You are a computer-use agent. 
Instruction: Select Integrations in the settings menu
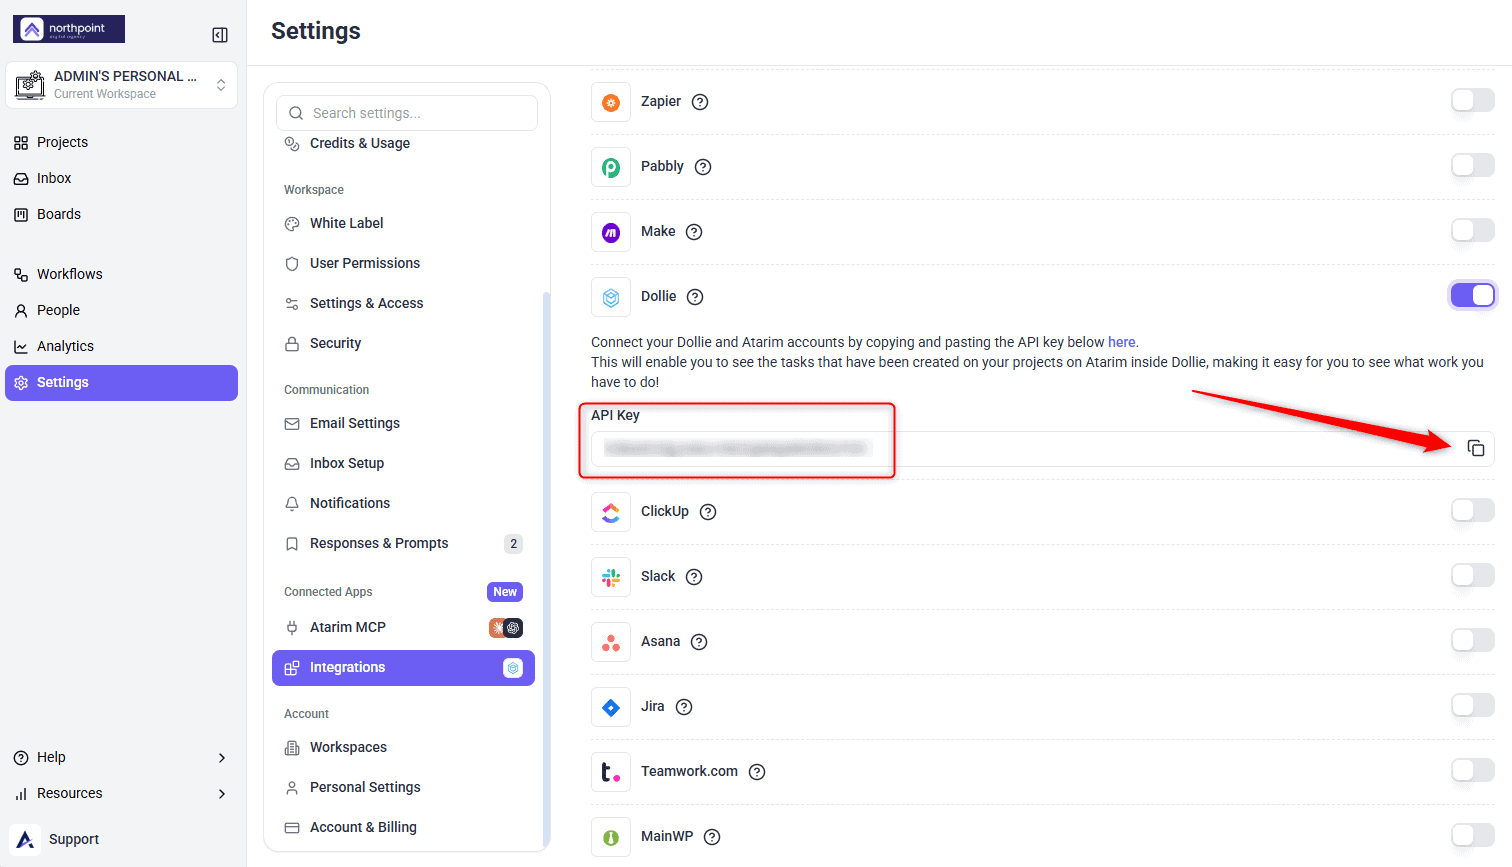point(403,668)
